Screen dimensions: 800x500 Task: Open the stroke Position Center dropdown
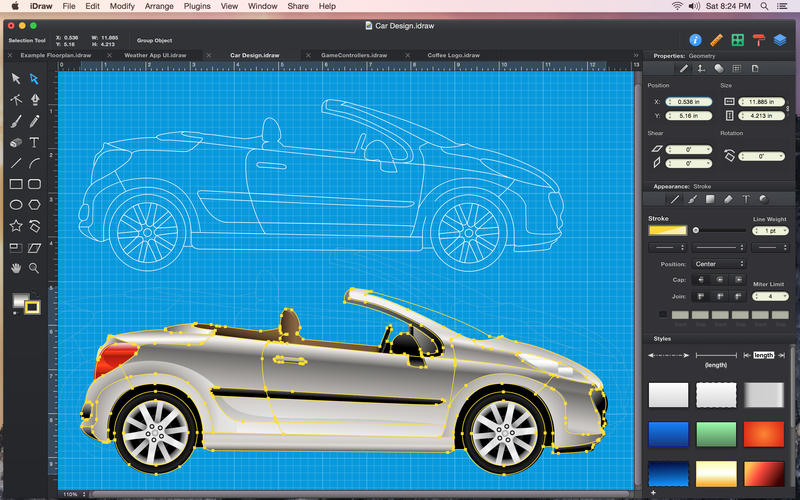pos(719,264)
